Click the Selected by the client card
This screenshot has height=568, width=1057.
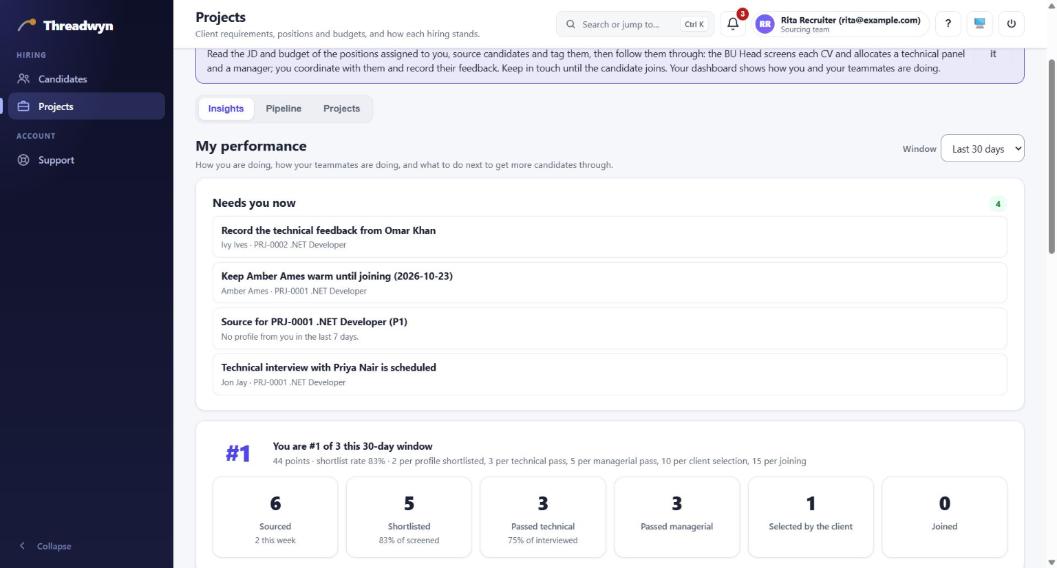click(x=810, y=517)
